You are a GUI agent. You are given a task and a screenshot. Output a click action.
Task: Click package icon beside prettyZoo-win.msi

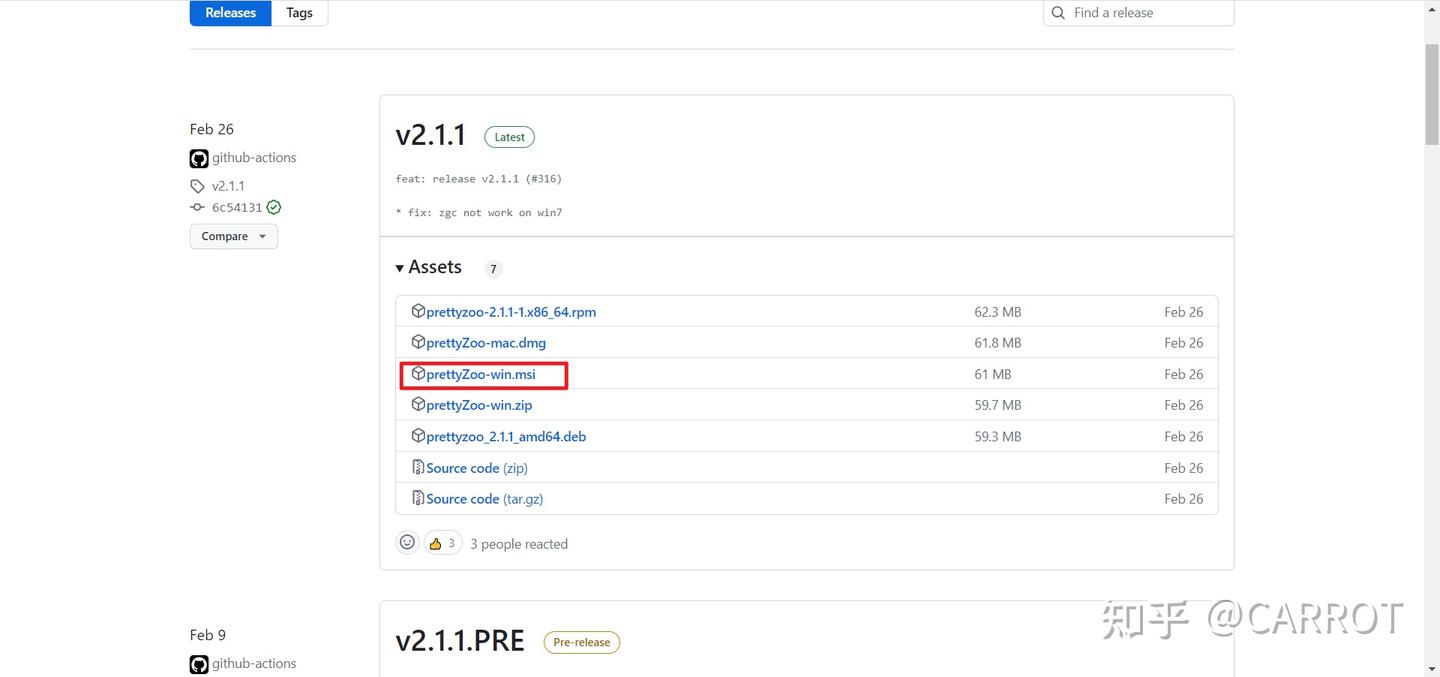click(x=418, y=373)
